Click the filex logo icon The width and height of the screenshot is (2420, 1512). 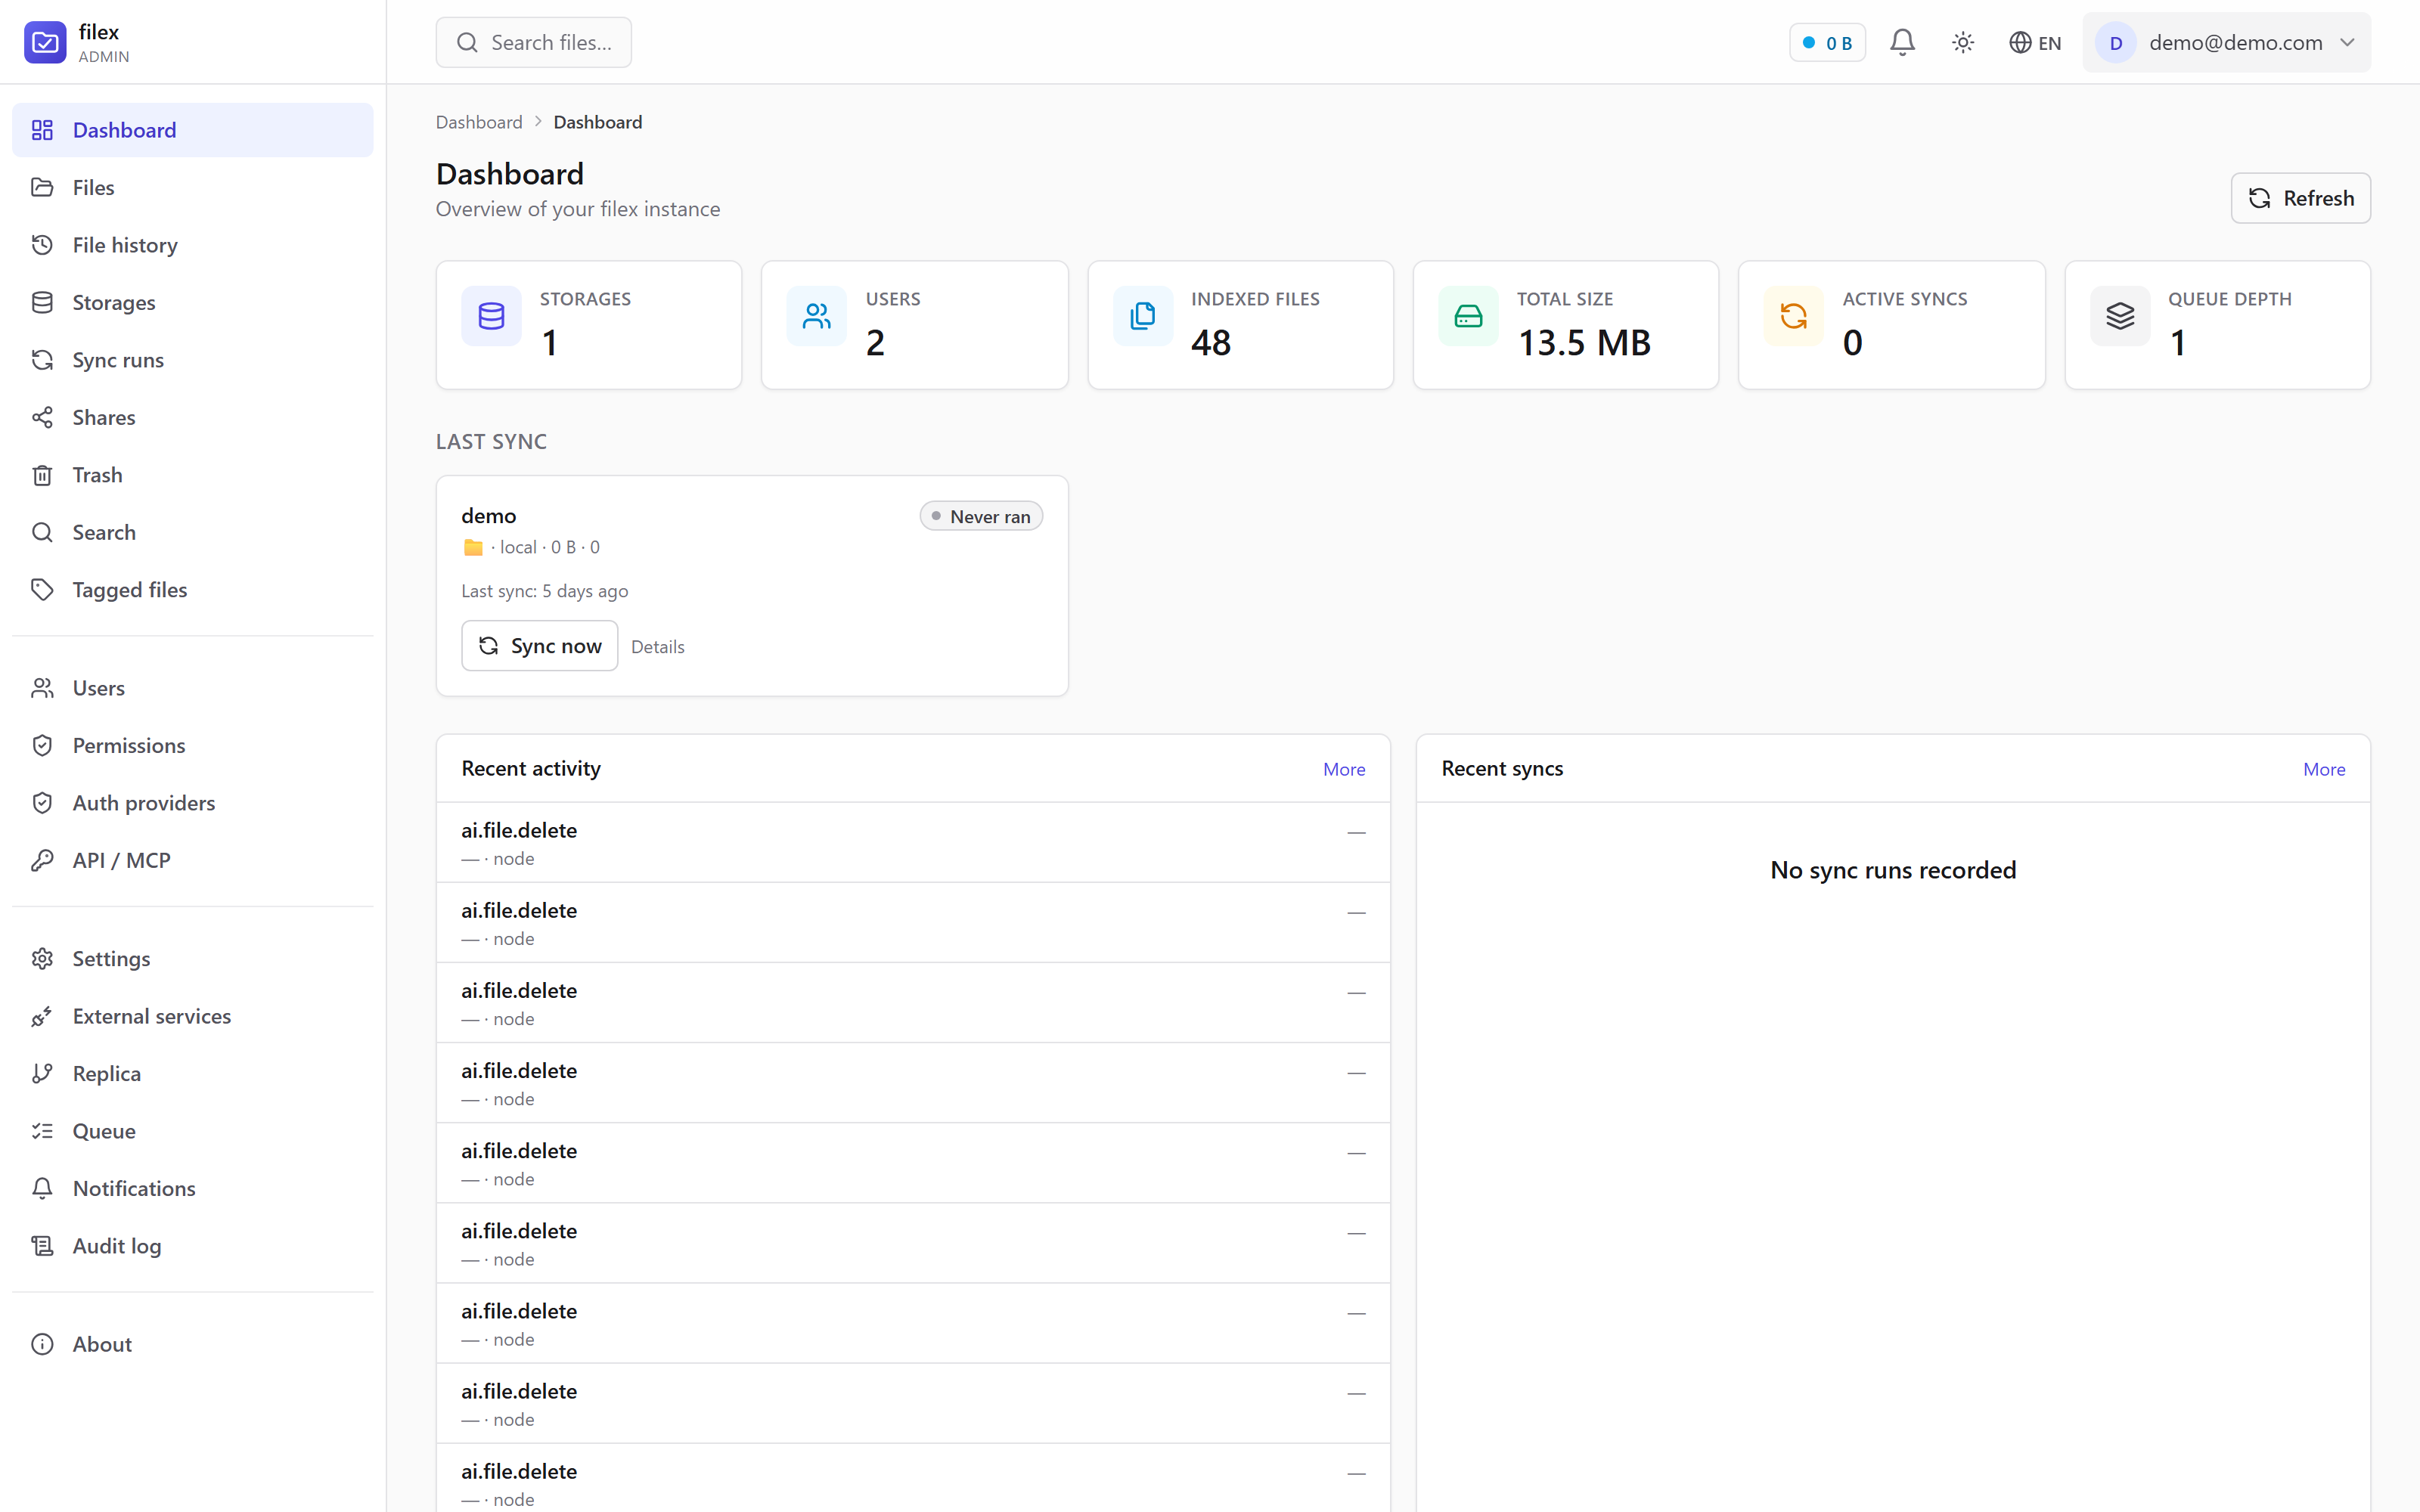coord(45,42)
